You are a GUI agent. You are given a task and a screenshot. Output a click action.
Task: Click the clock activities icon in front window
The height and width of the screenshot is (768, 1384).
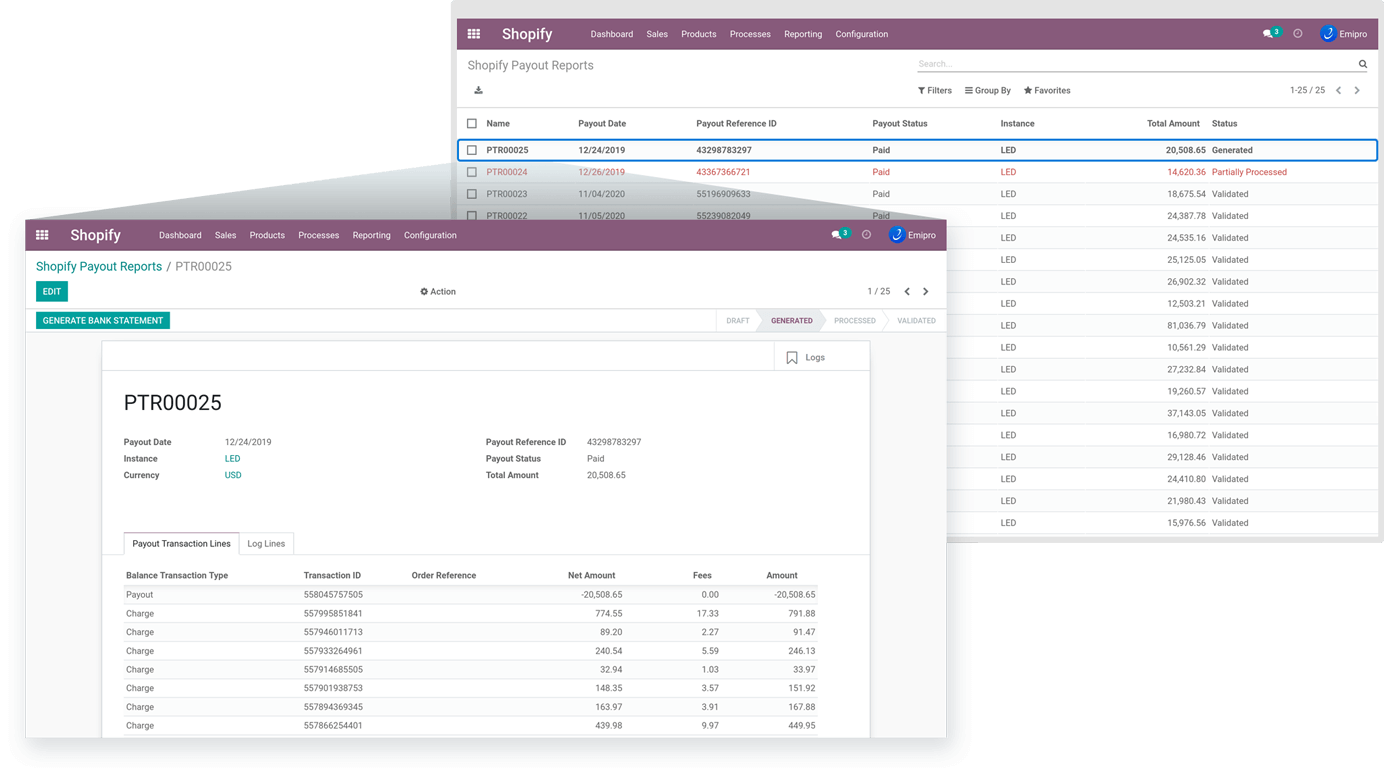click(x=866, y=235)
